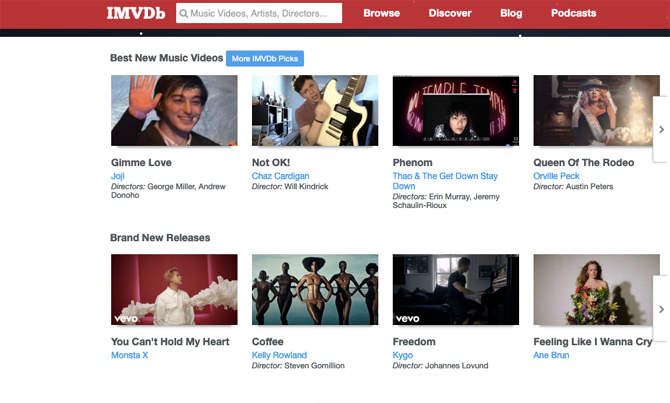Click directors text Erin Murray, Jeremy Schaulin-Rioux
The height and width of the screenshot is (403, 670).
446,201
